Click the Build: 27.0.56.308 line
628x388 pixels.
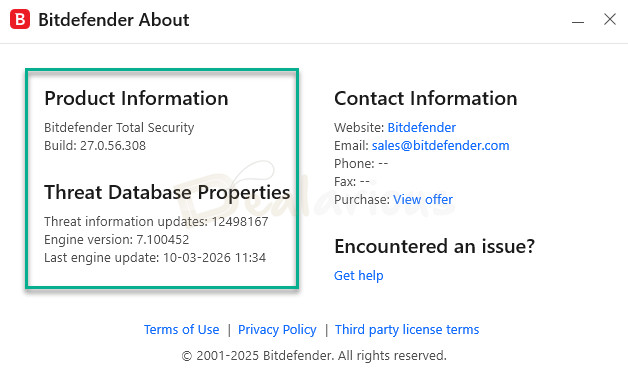coord(95,145)
